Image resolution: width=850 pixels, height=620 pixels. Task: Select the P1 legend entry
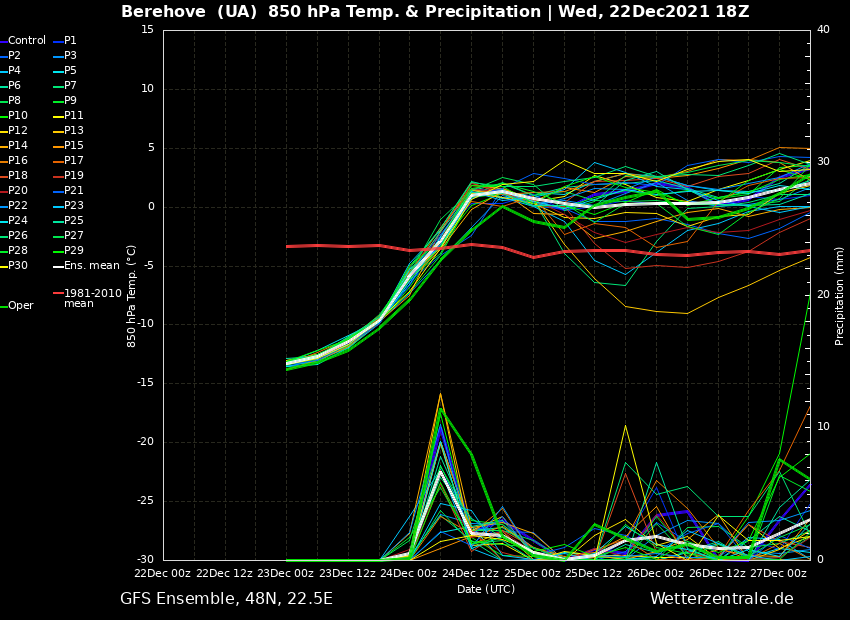(70, 41)
